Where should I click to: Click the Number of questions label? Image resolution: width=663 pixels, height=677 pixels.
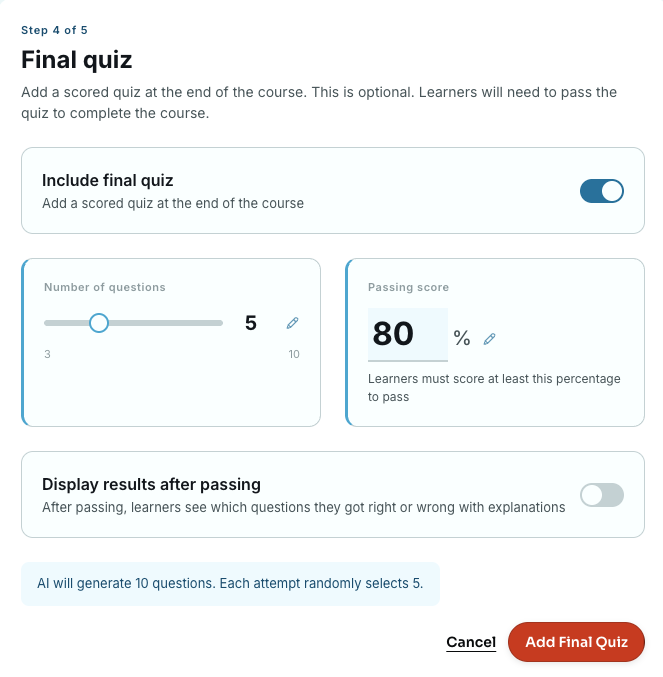tap(105, 287)
